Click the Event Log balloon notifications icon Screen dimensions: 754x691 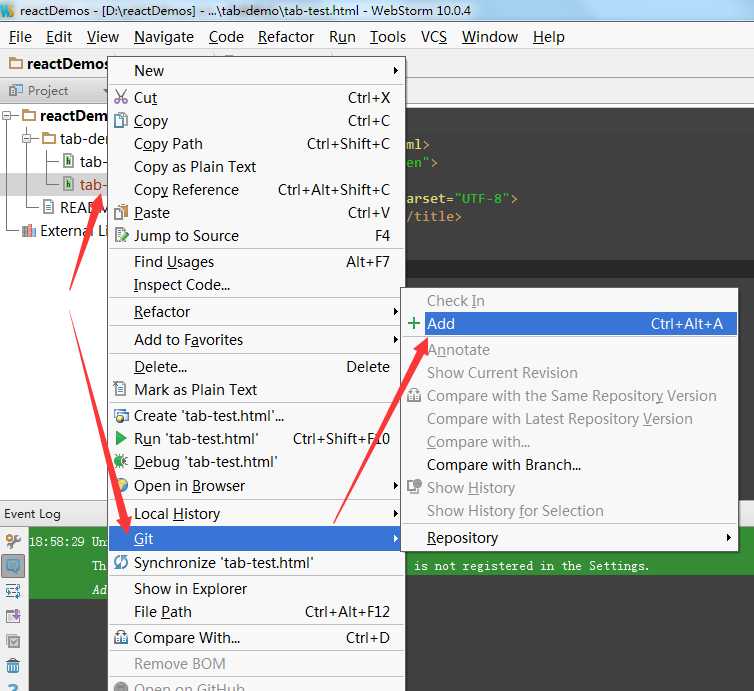(13, 566)
